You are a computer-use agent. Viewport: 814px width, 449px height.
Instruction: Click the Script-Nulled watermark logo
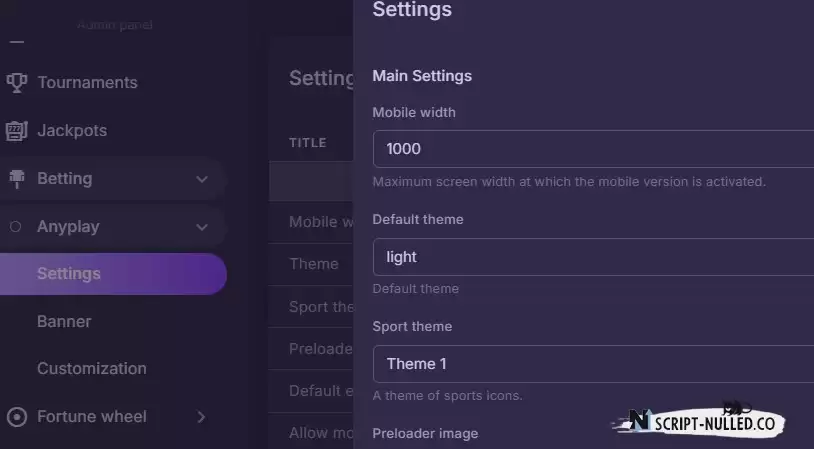[699, 420]
